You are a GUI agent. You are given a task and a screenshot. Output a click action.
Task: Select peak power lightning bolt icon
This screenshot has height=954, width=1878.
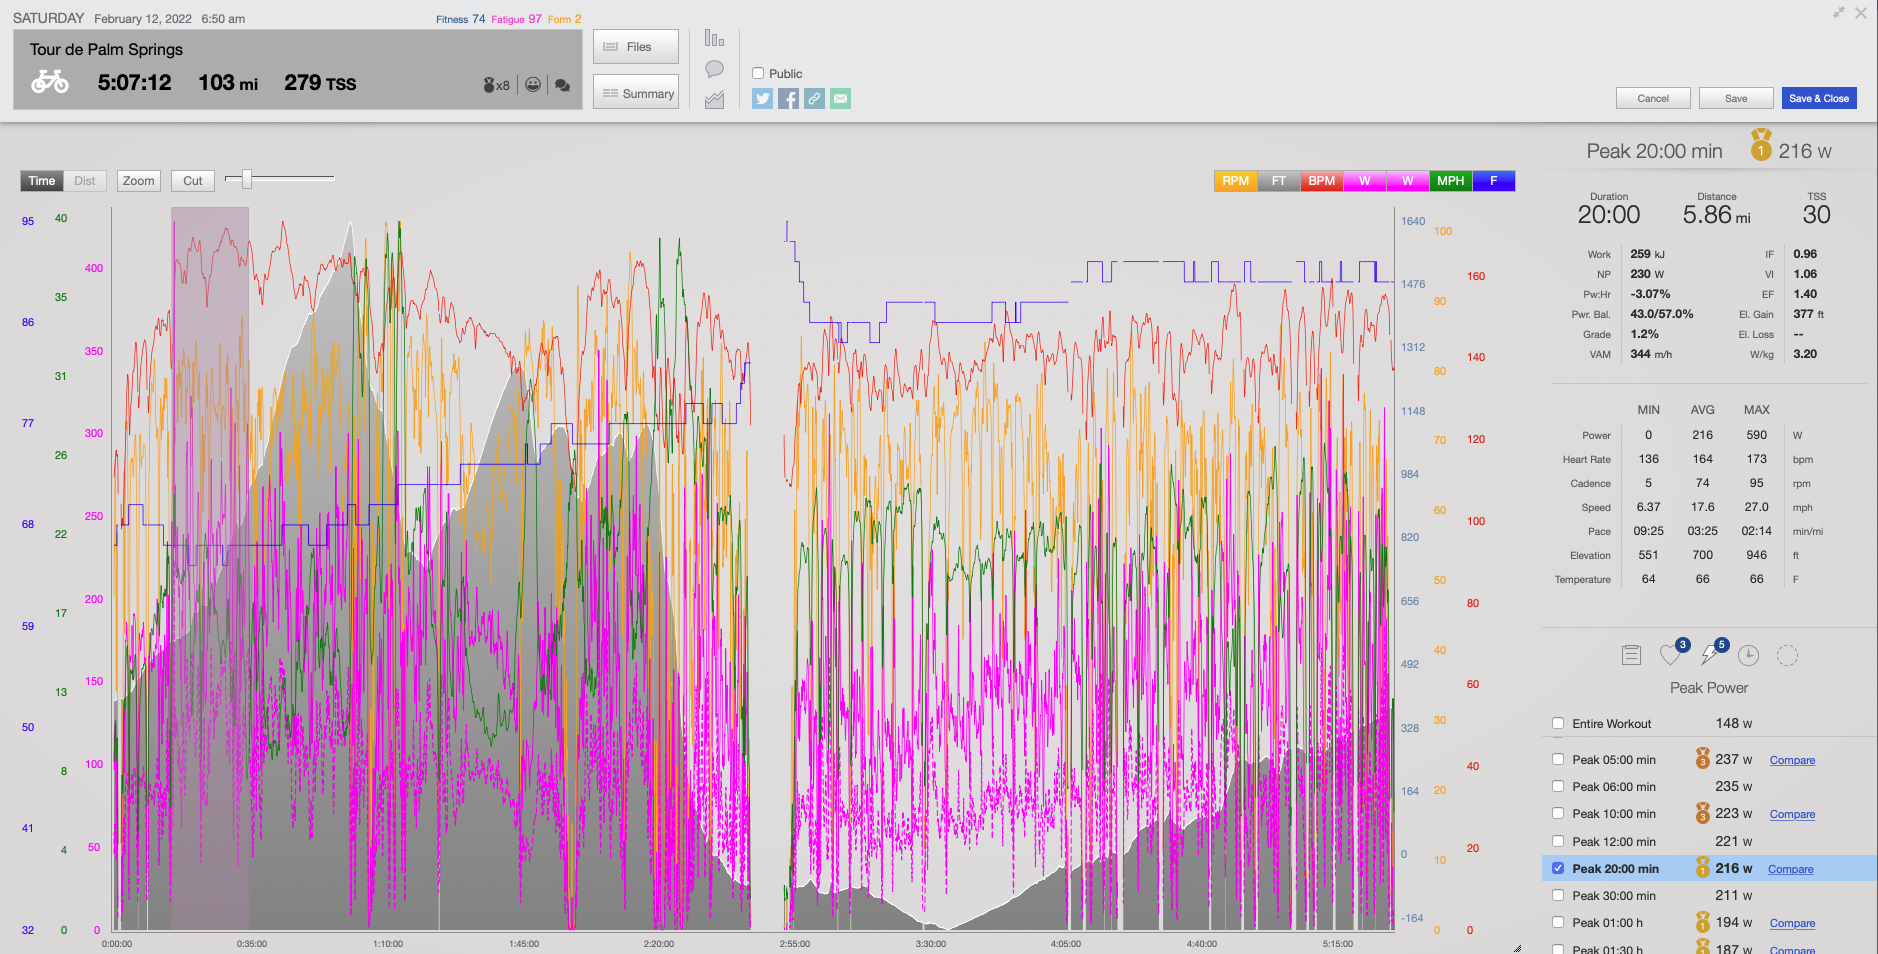point(1710,655)
